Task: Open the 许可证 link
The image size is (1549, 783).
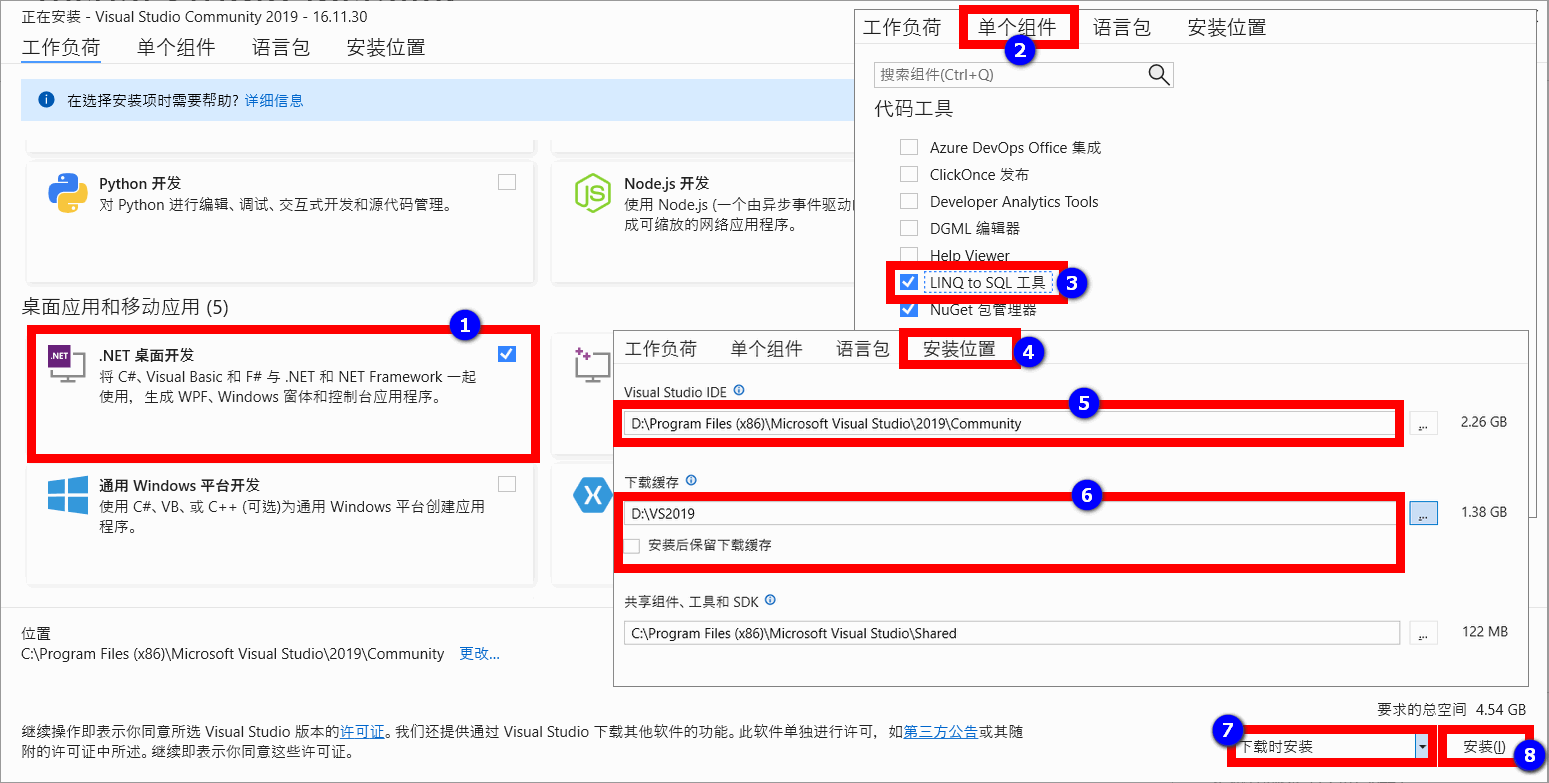Action: (361, 731)
